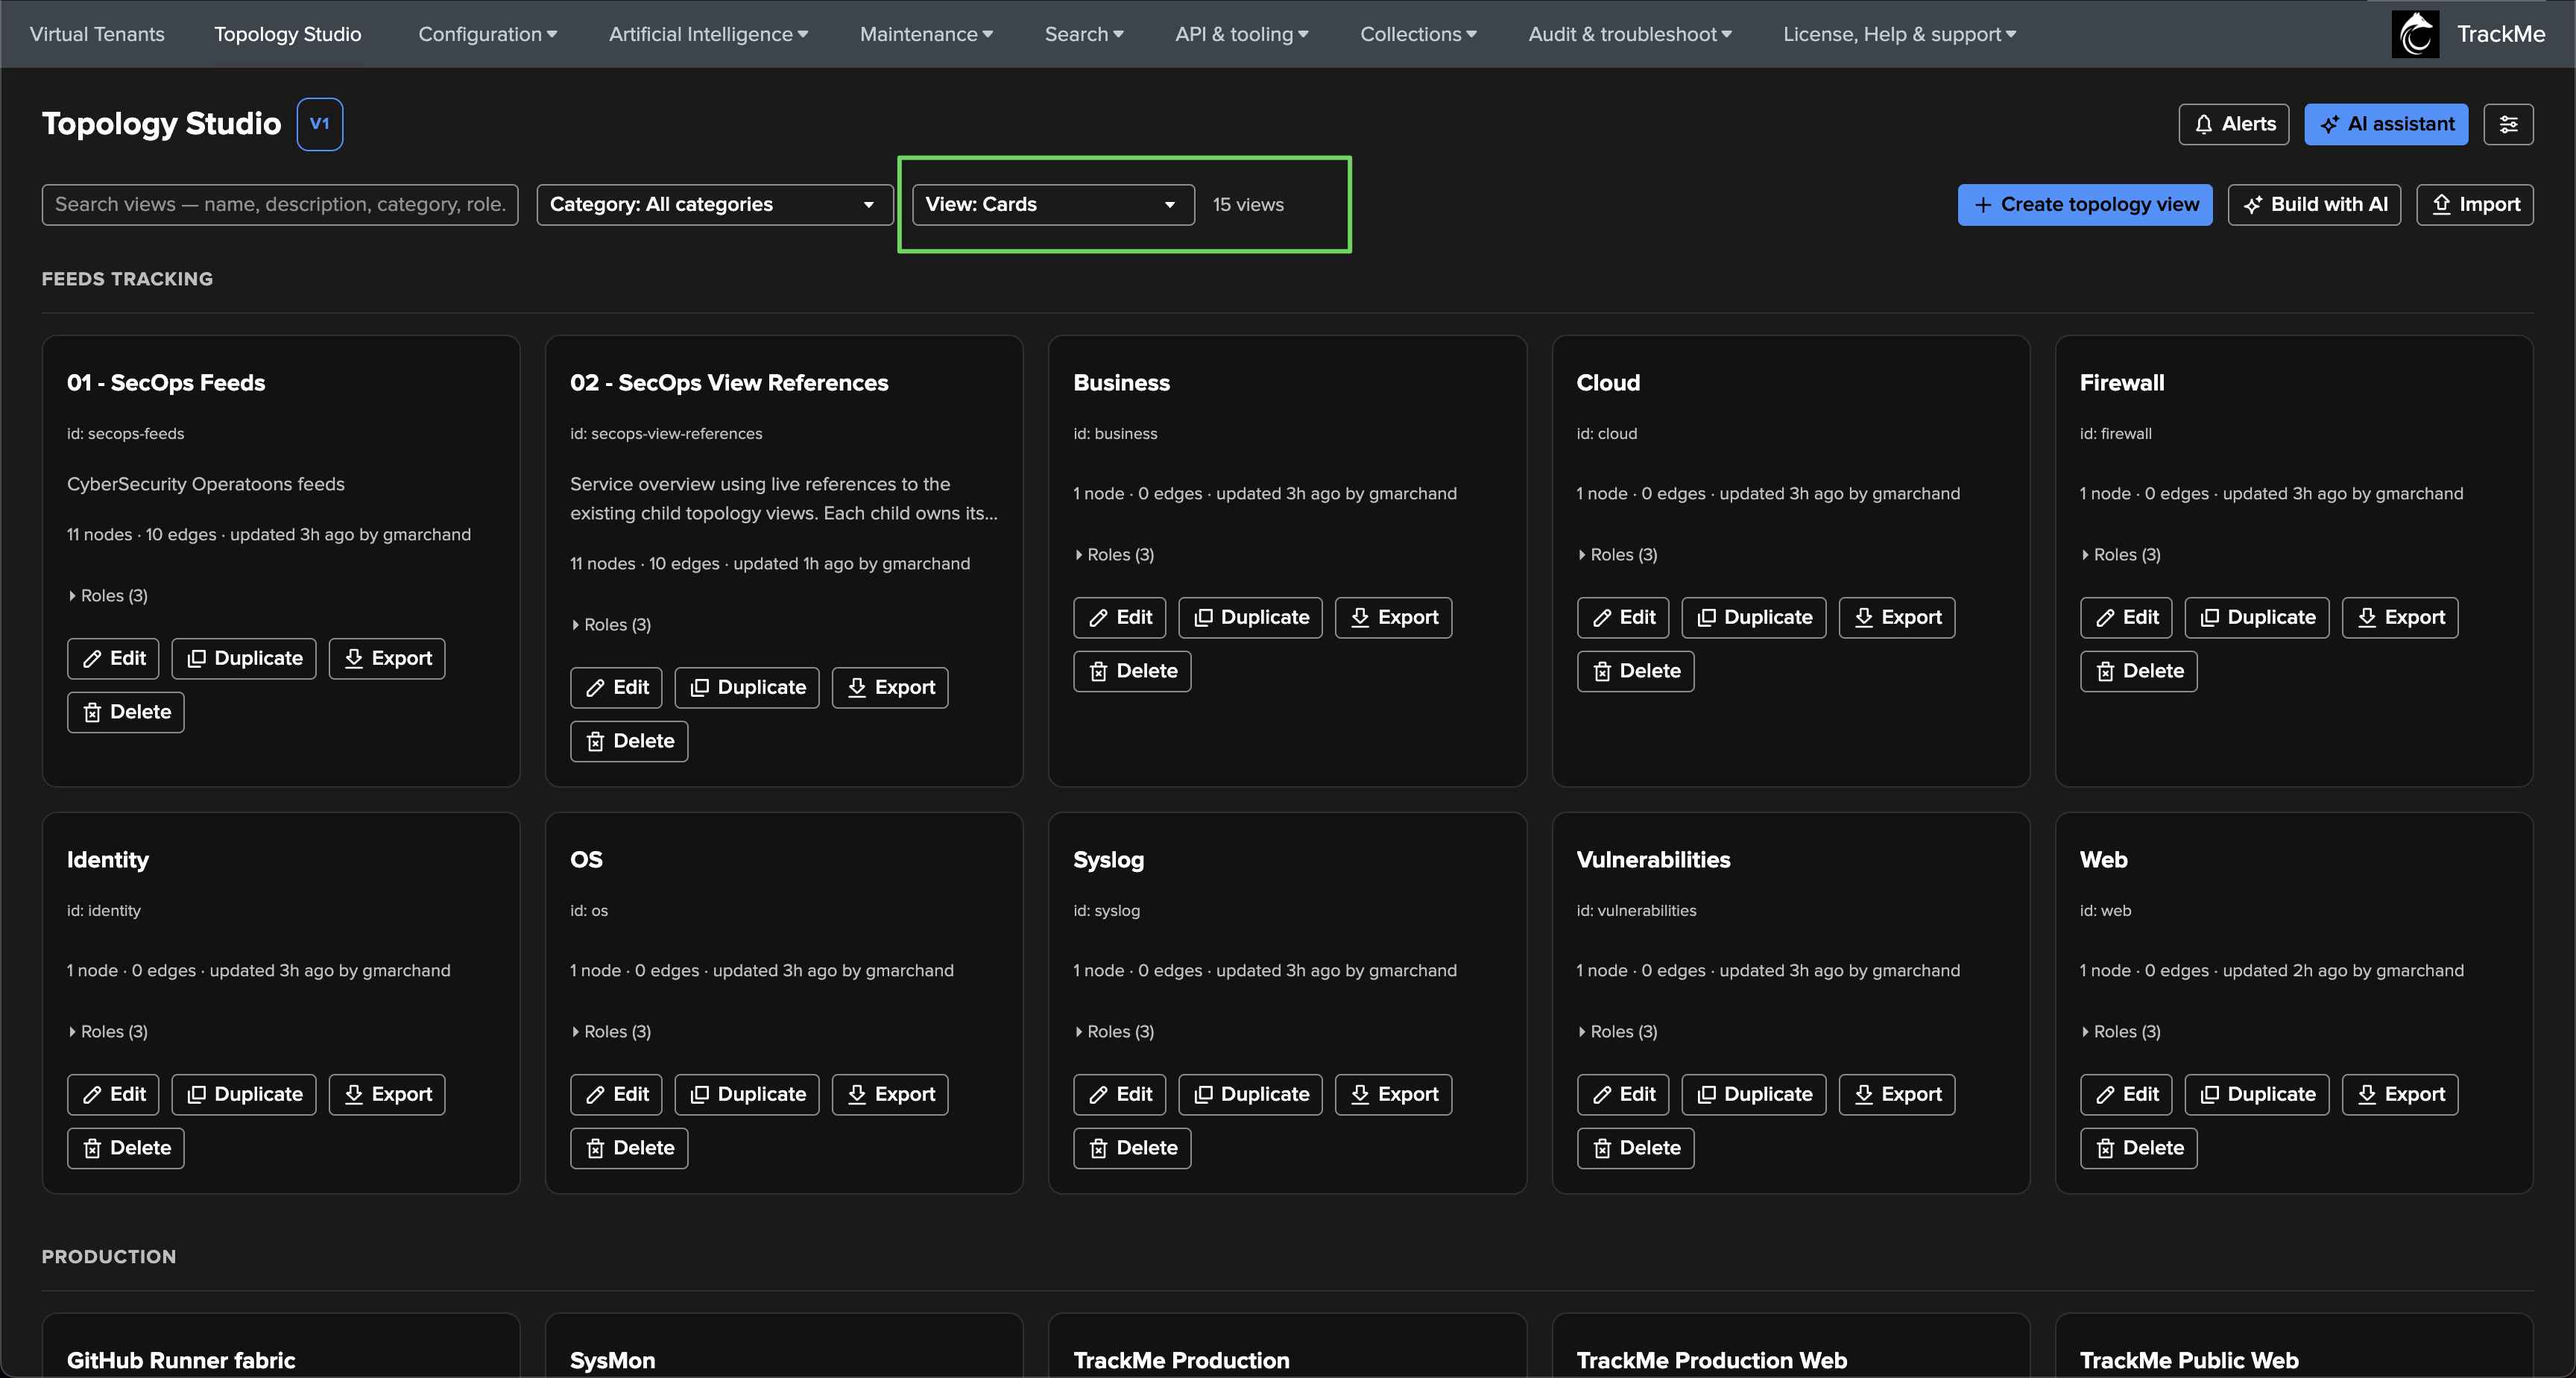Click Build with AI button
The height and width of the screenshot is (1378, 2576).
2313,205
